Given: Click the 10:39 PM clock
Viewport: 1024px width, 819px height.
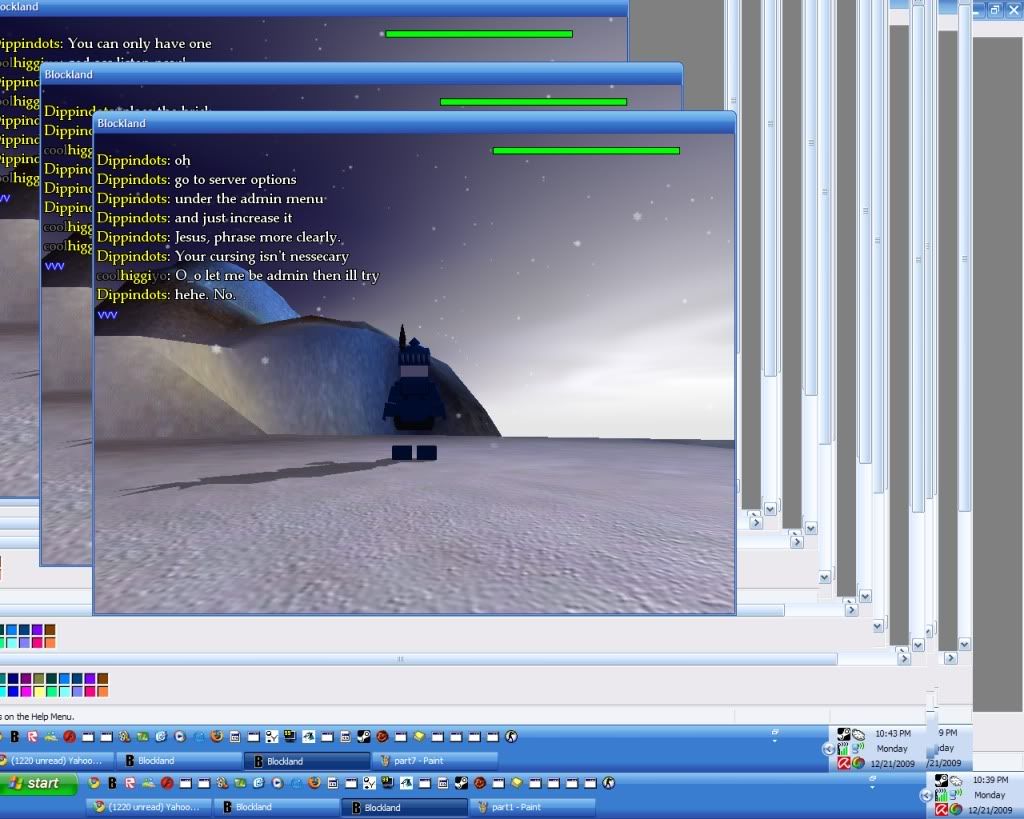Looking at the screenshot, I should click(990, 780).
